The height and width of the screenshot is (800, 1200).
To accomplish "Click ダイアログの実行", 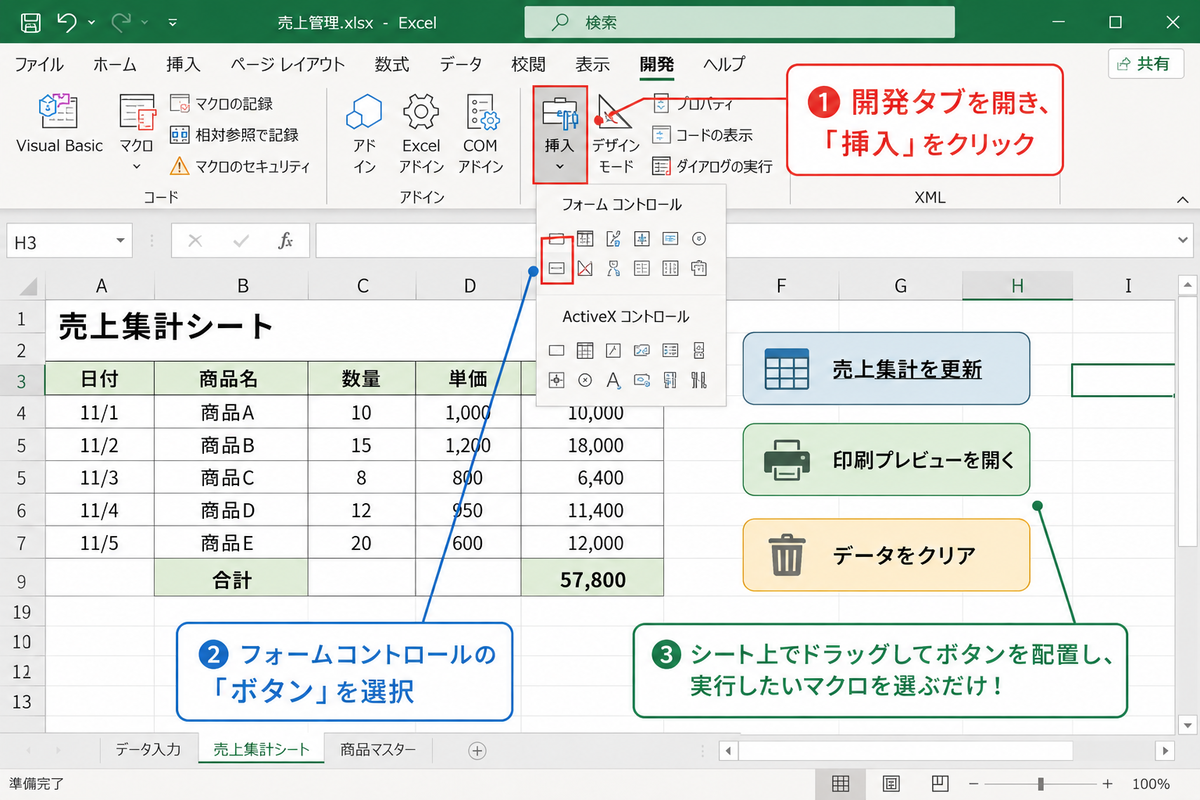I will pos(712,166).
